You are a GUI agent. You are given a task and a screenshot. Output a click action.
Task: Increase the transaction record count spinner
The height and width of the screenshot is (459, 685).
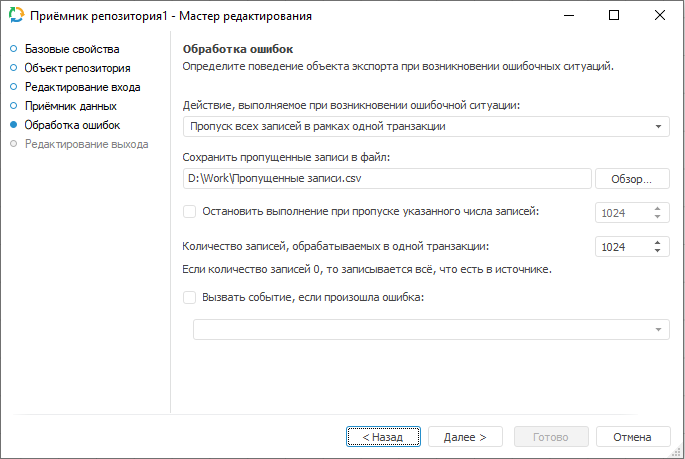click(658, 242)
